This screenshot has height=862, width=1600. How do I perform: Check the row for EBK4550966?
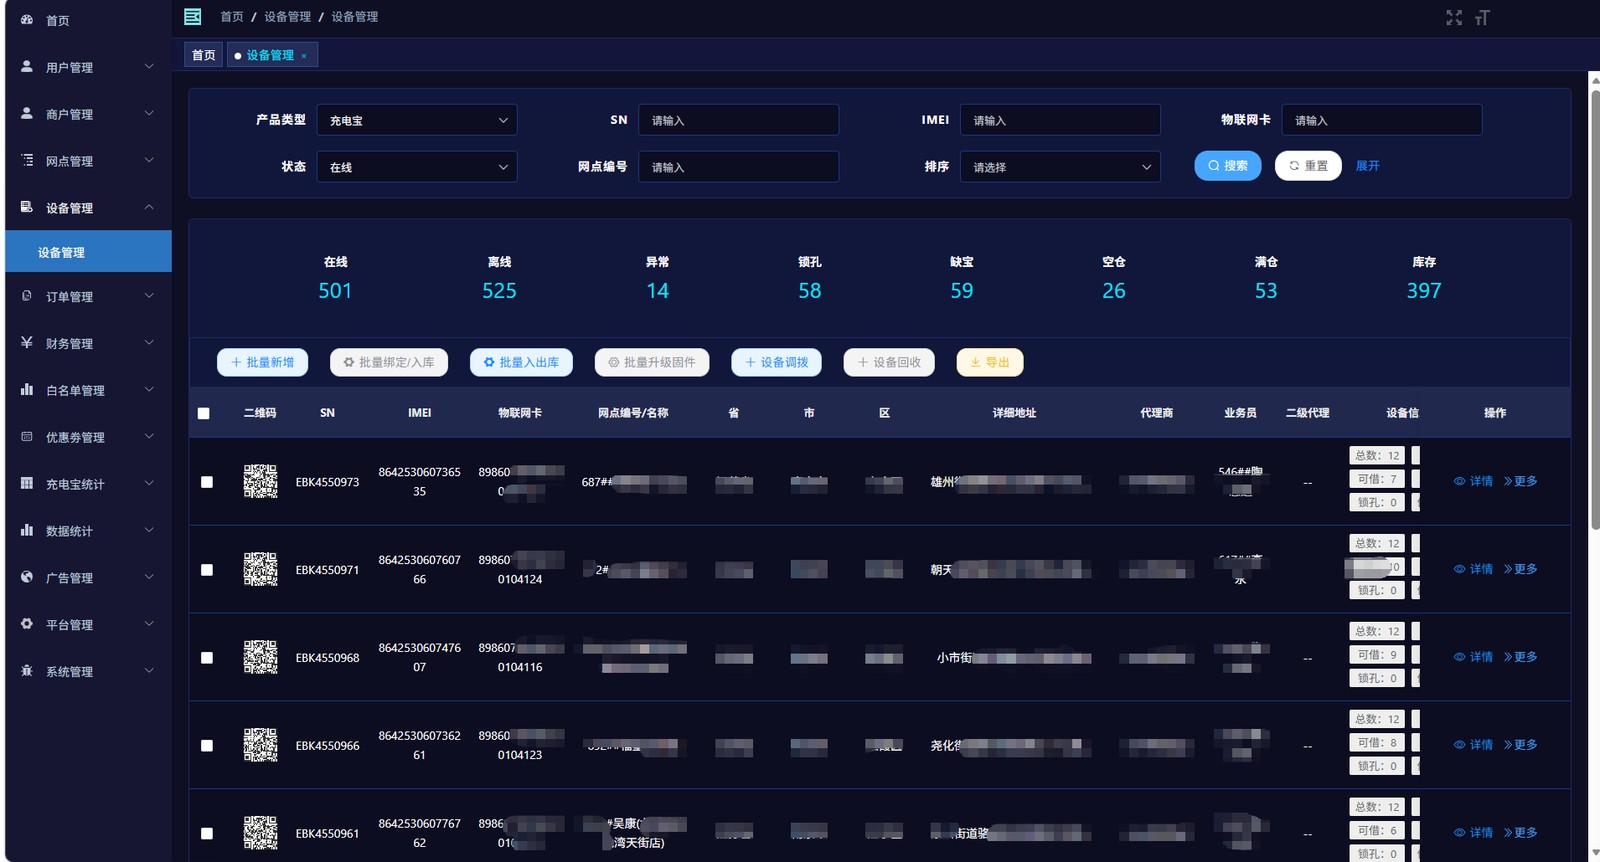pos(207,746)
